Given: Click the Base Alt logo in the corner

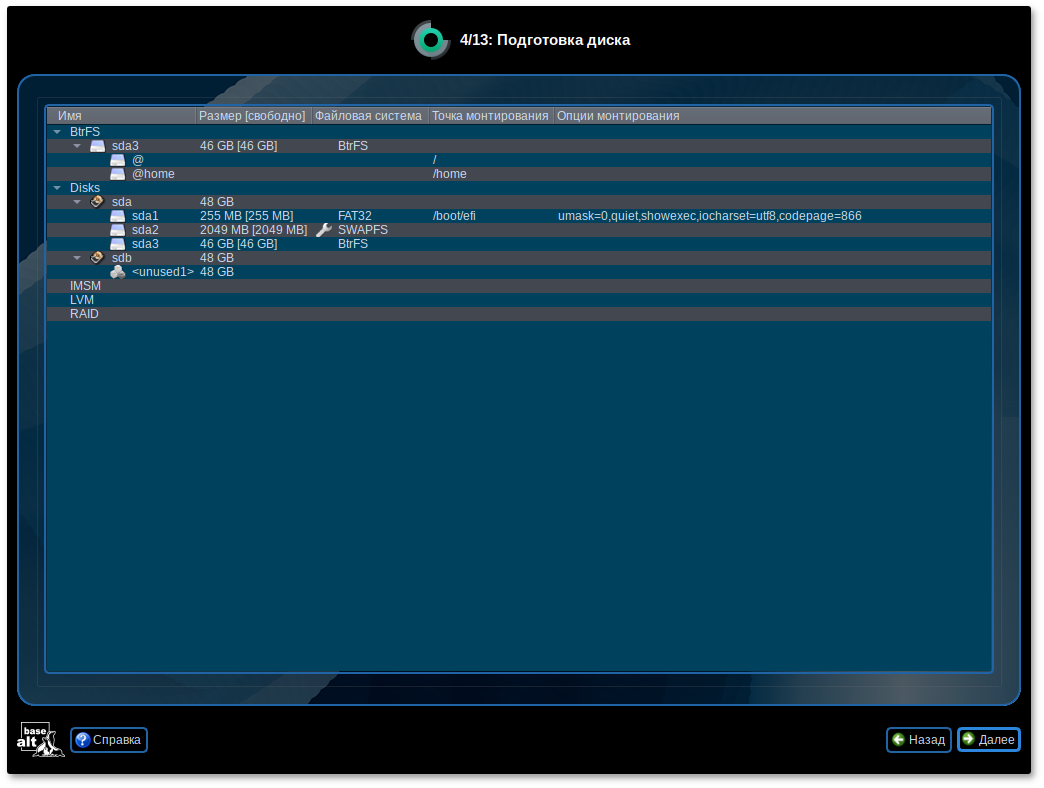Looking at the screenshot, I should tap(38, 740).
